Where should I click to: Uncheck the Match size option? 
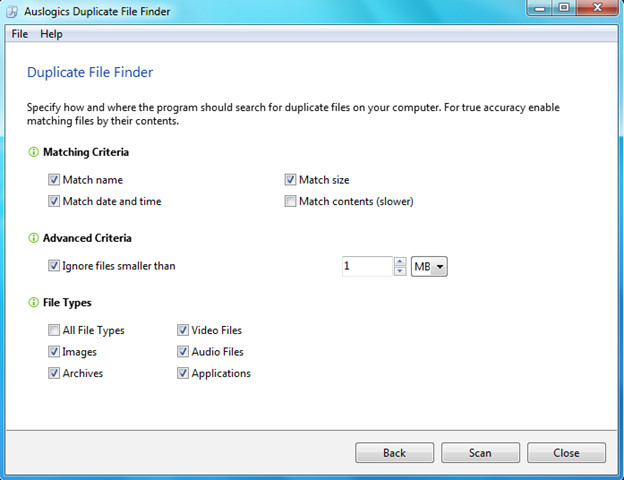pos(290,180)
